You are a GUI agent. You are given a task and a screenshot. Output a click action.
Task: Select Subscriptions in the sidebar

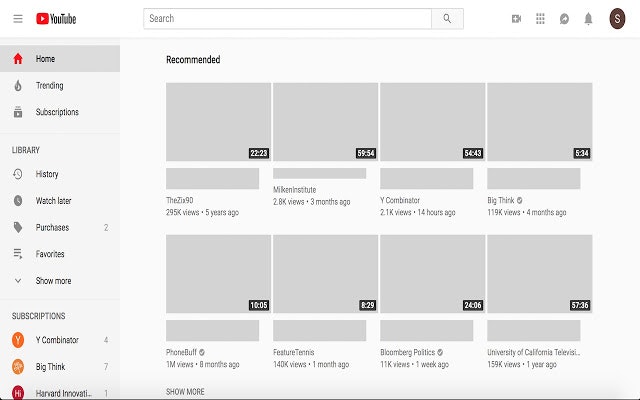(60, 112)
